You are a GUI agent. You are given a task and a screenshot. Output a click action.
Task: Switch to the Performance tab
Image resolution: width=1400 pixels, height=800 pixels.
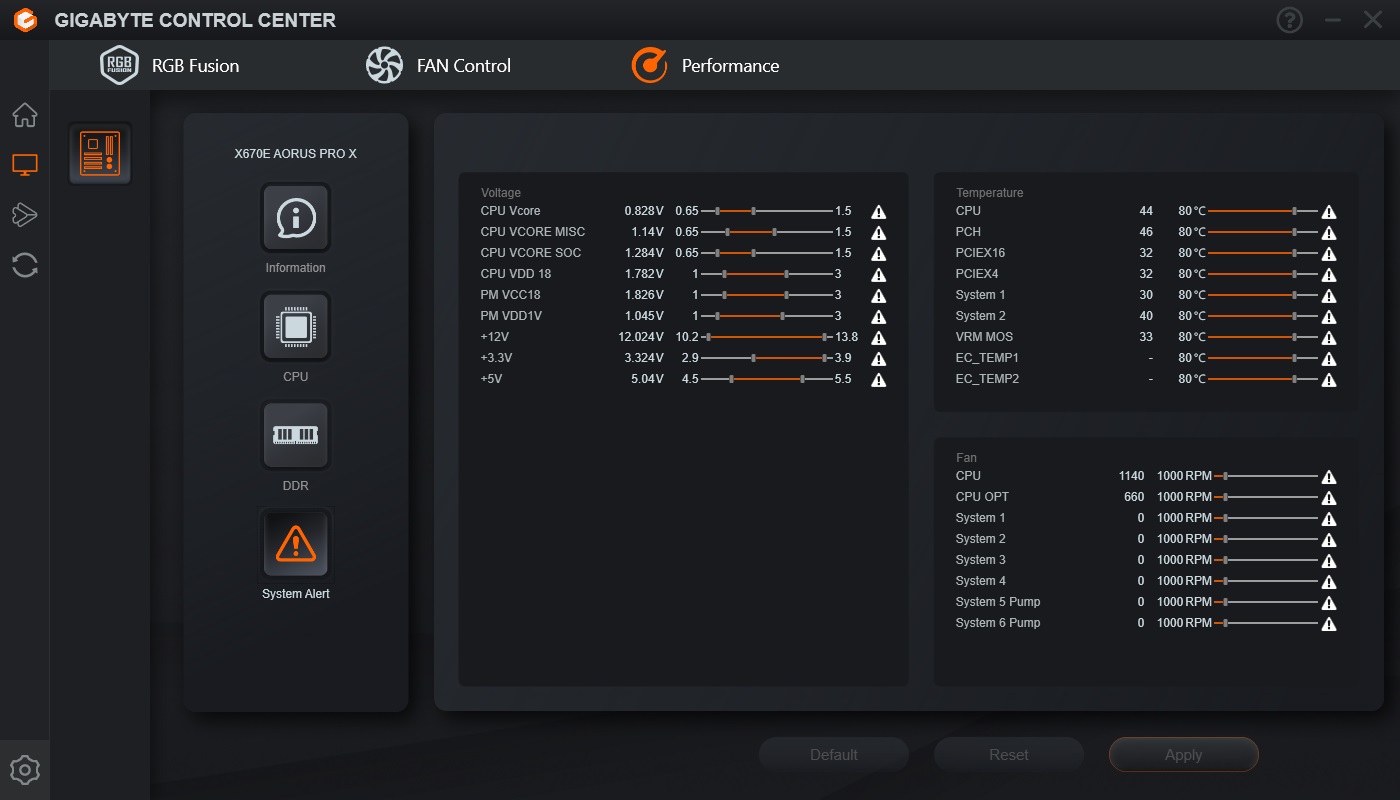tap(705, 66)
